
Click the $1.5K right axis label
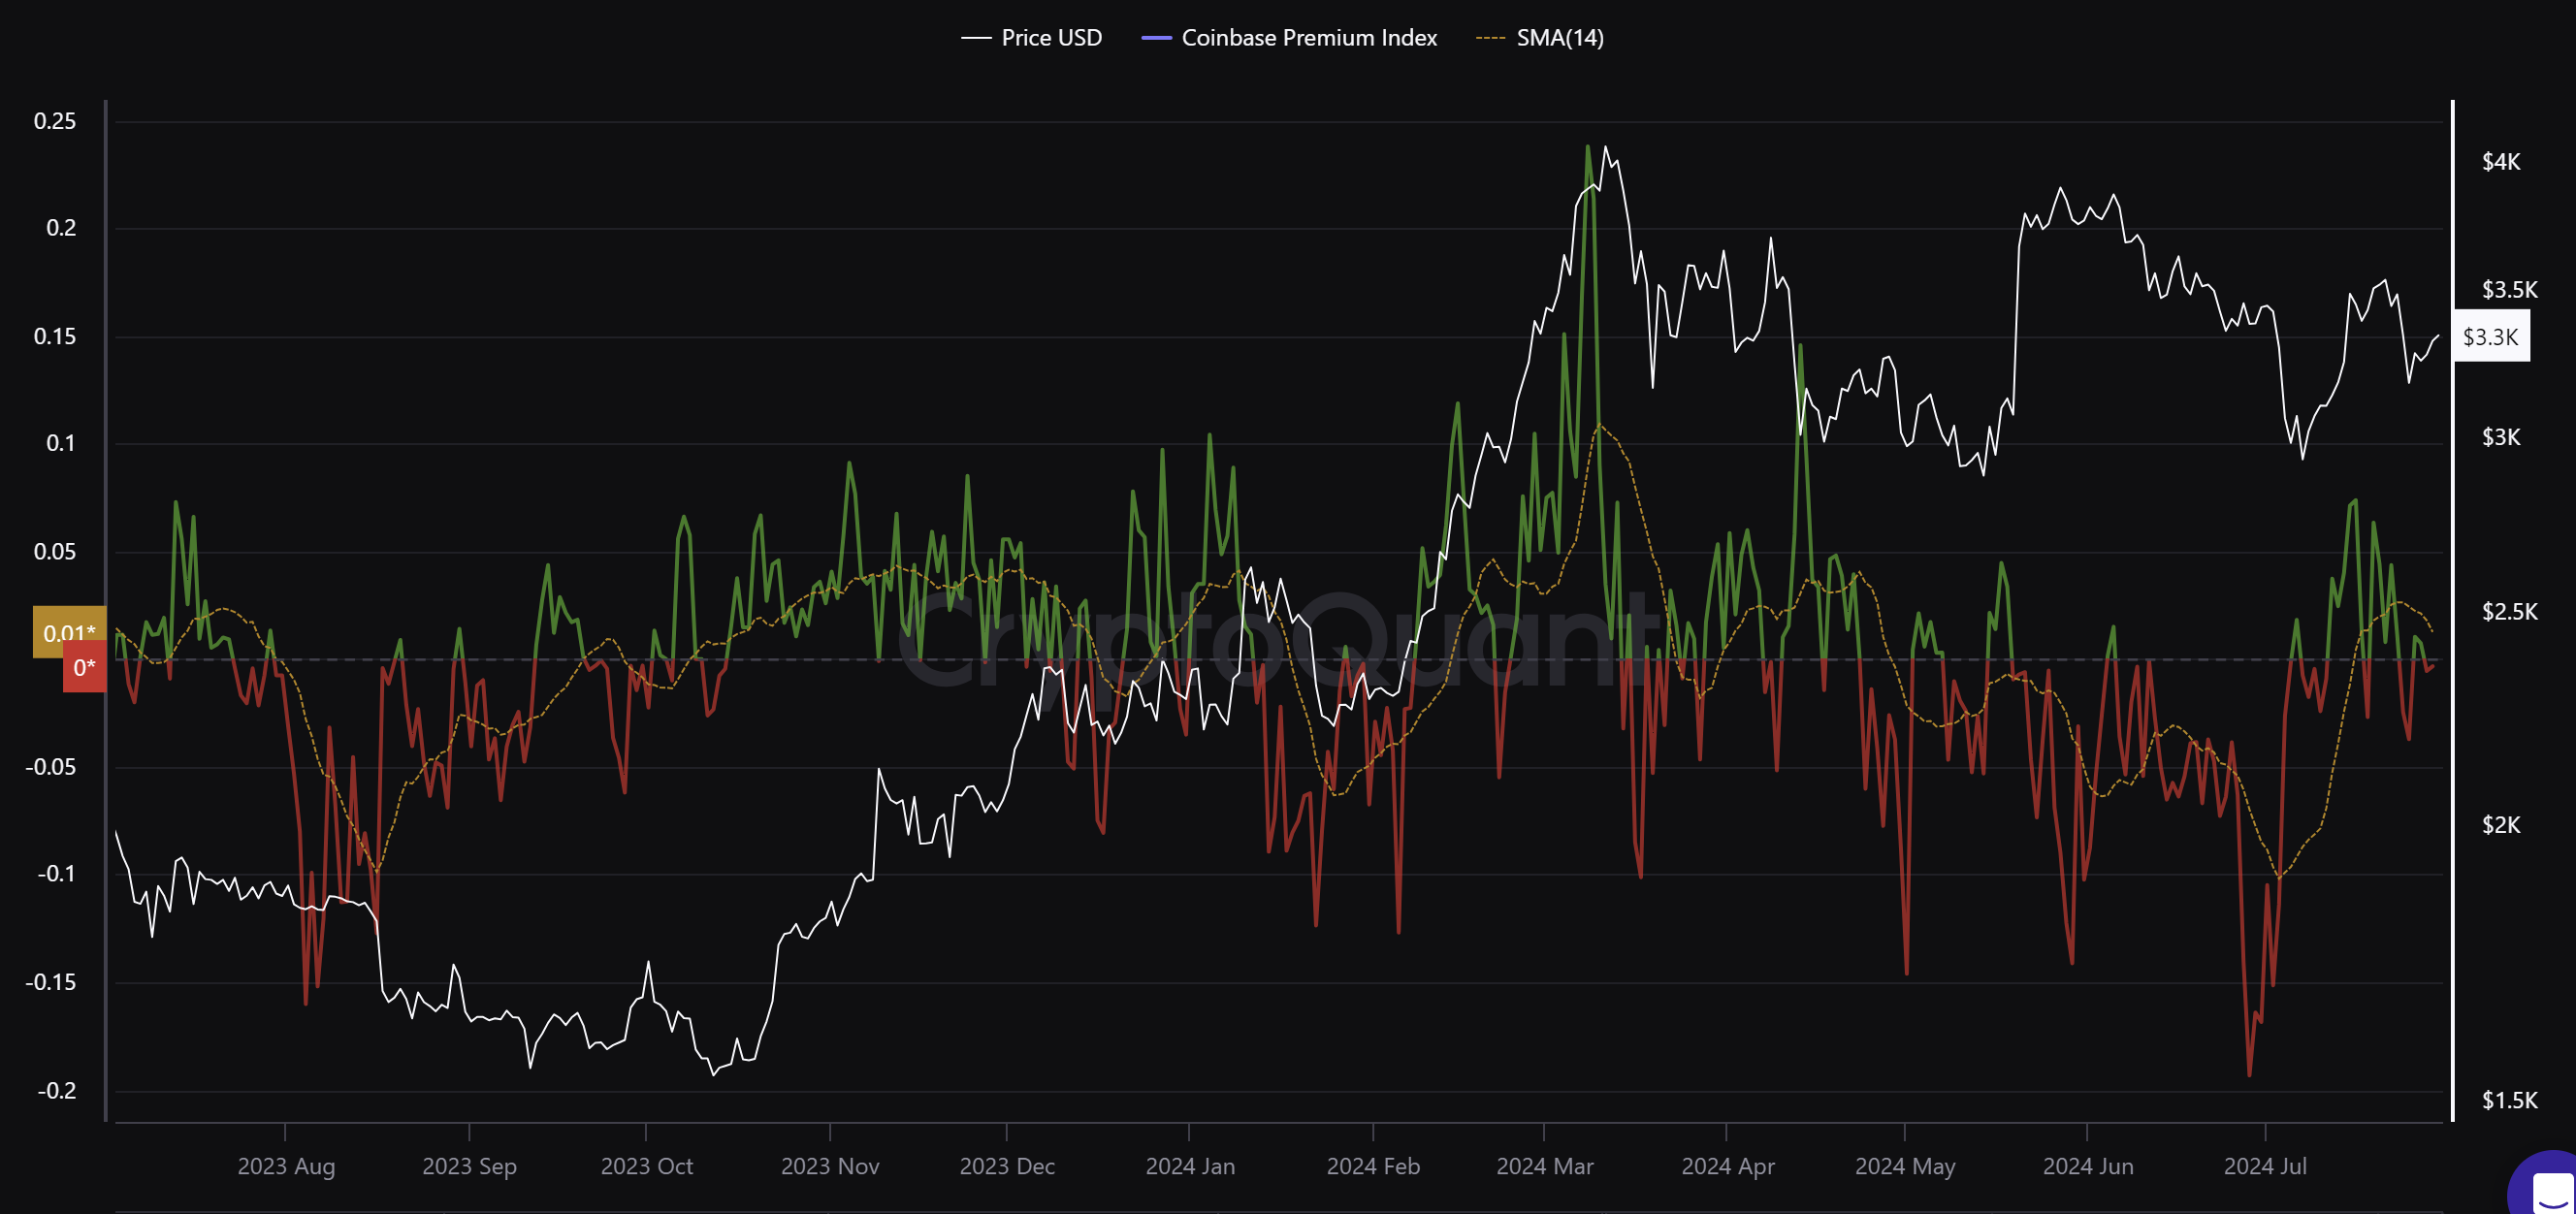2509,1100
